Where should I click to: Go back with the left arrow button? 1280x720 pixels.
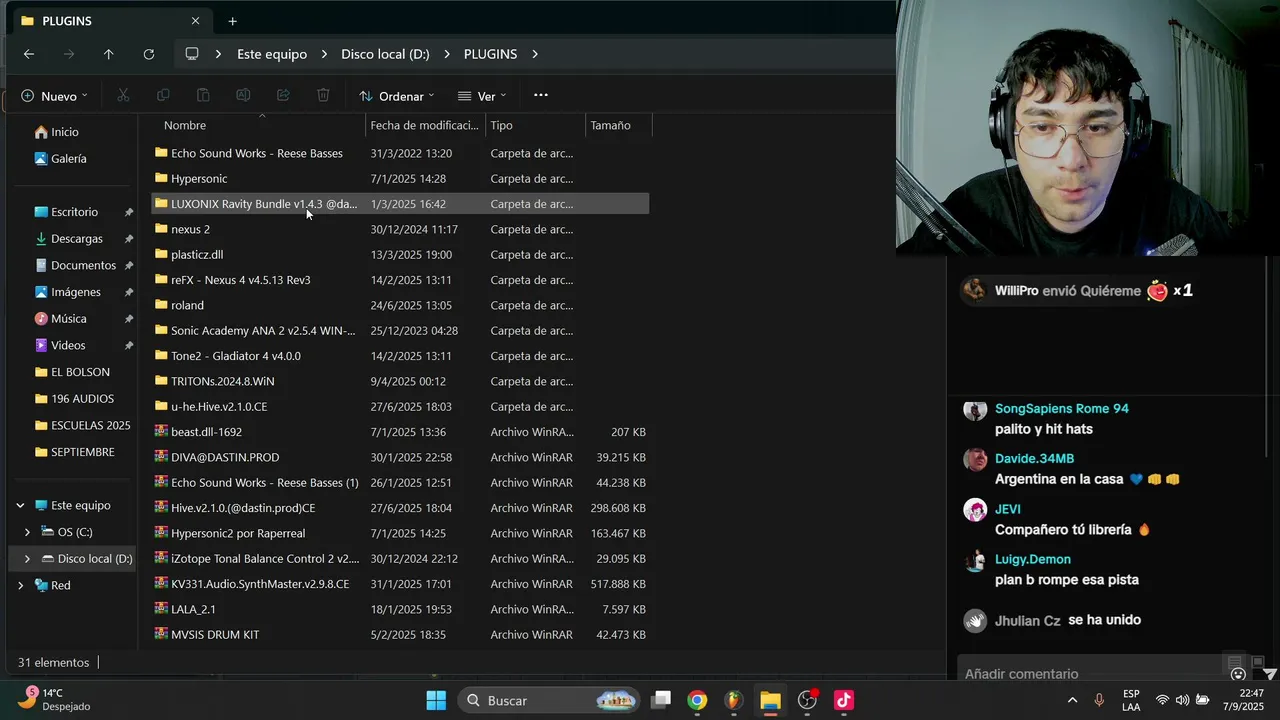29,54
